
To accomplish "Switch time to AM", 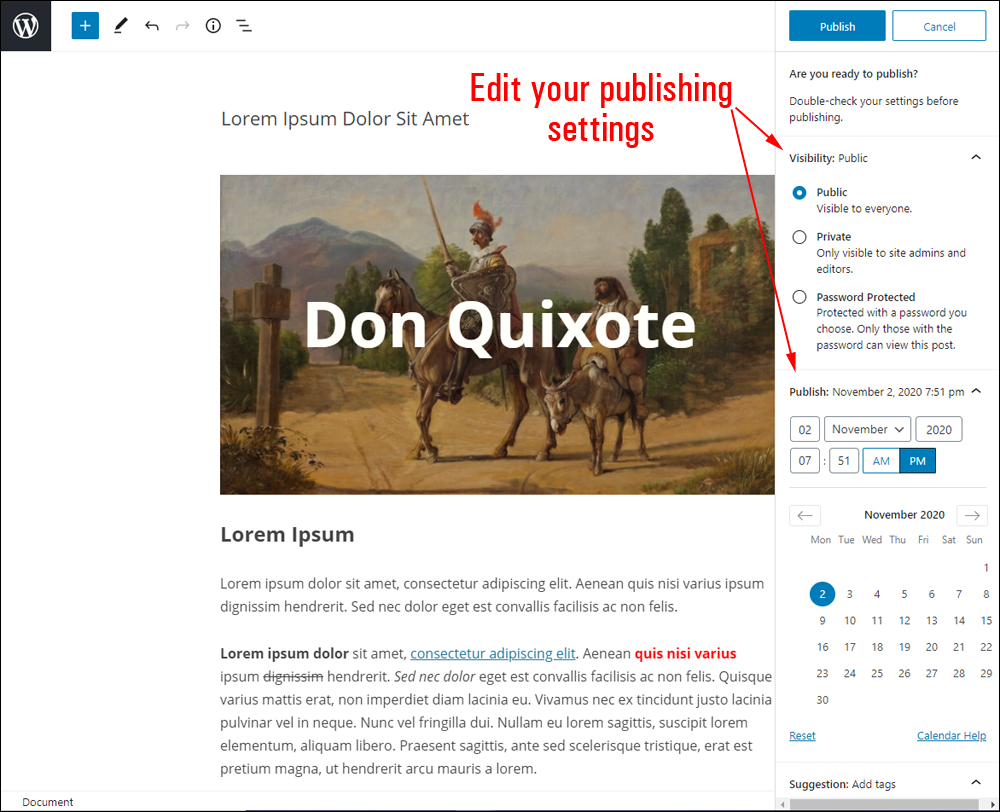I will [881, 461].
